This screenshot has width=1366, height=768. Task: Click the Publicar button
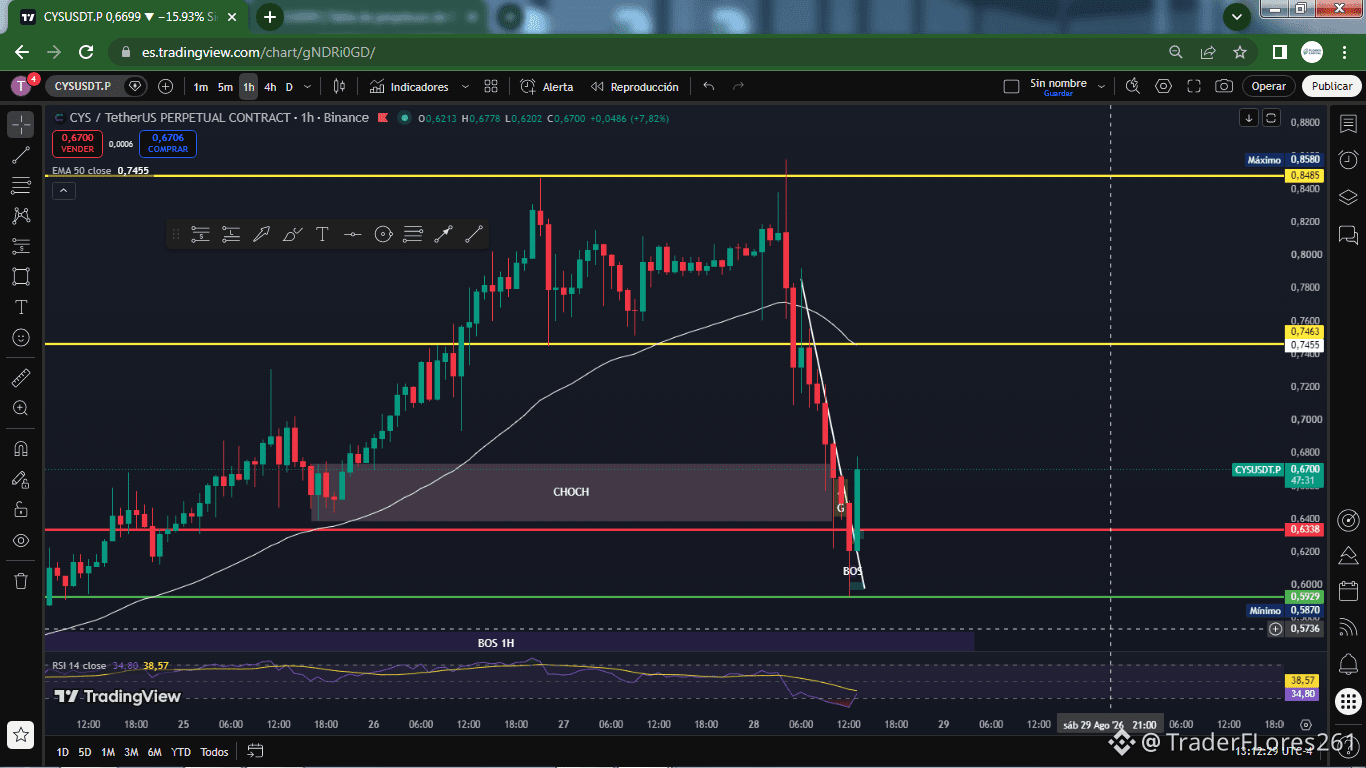(1332, 87)
